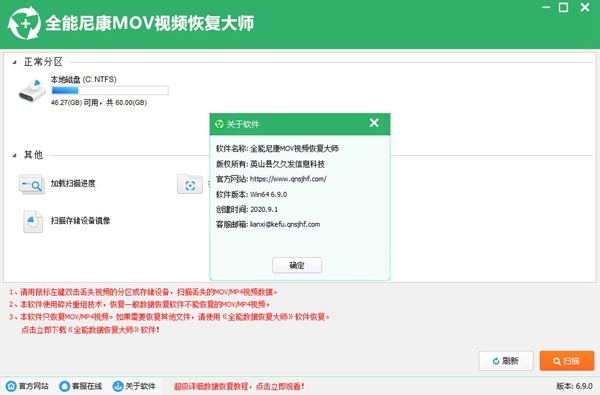Select the local disk C: drive icon
This screenshot has height=395, width=600.
[33, 91]
